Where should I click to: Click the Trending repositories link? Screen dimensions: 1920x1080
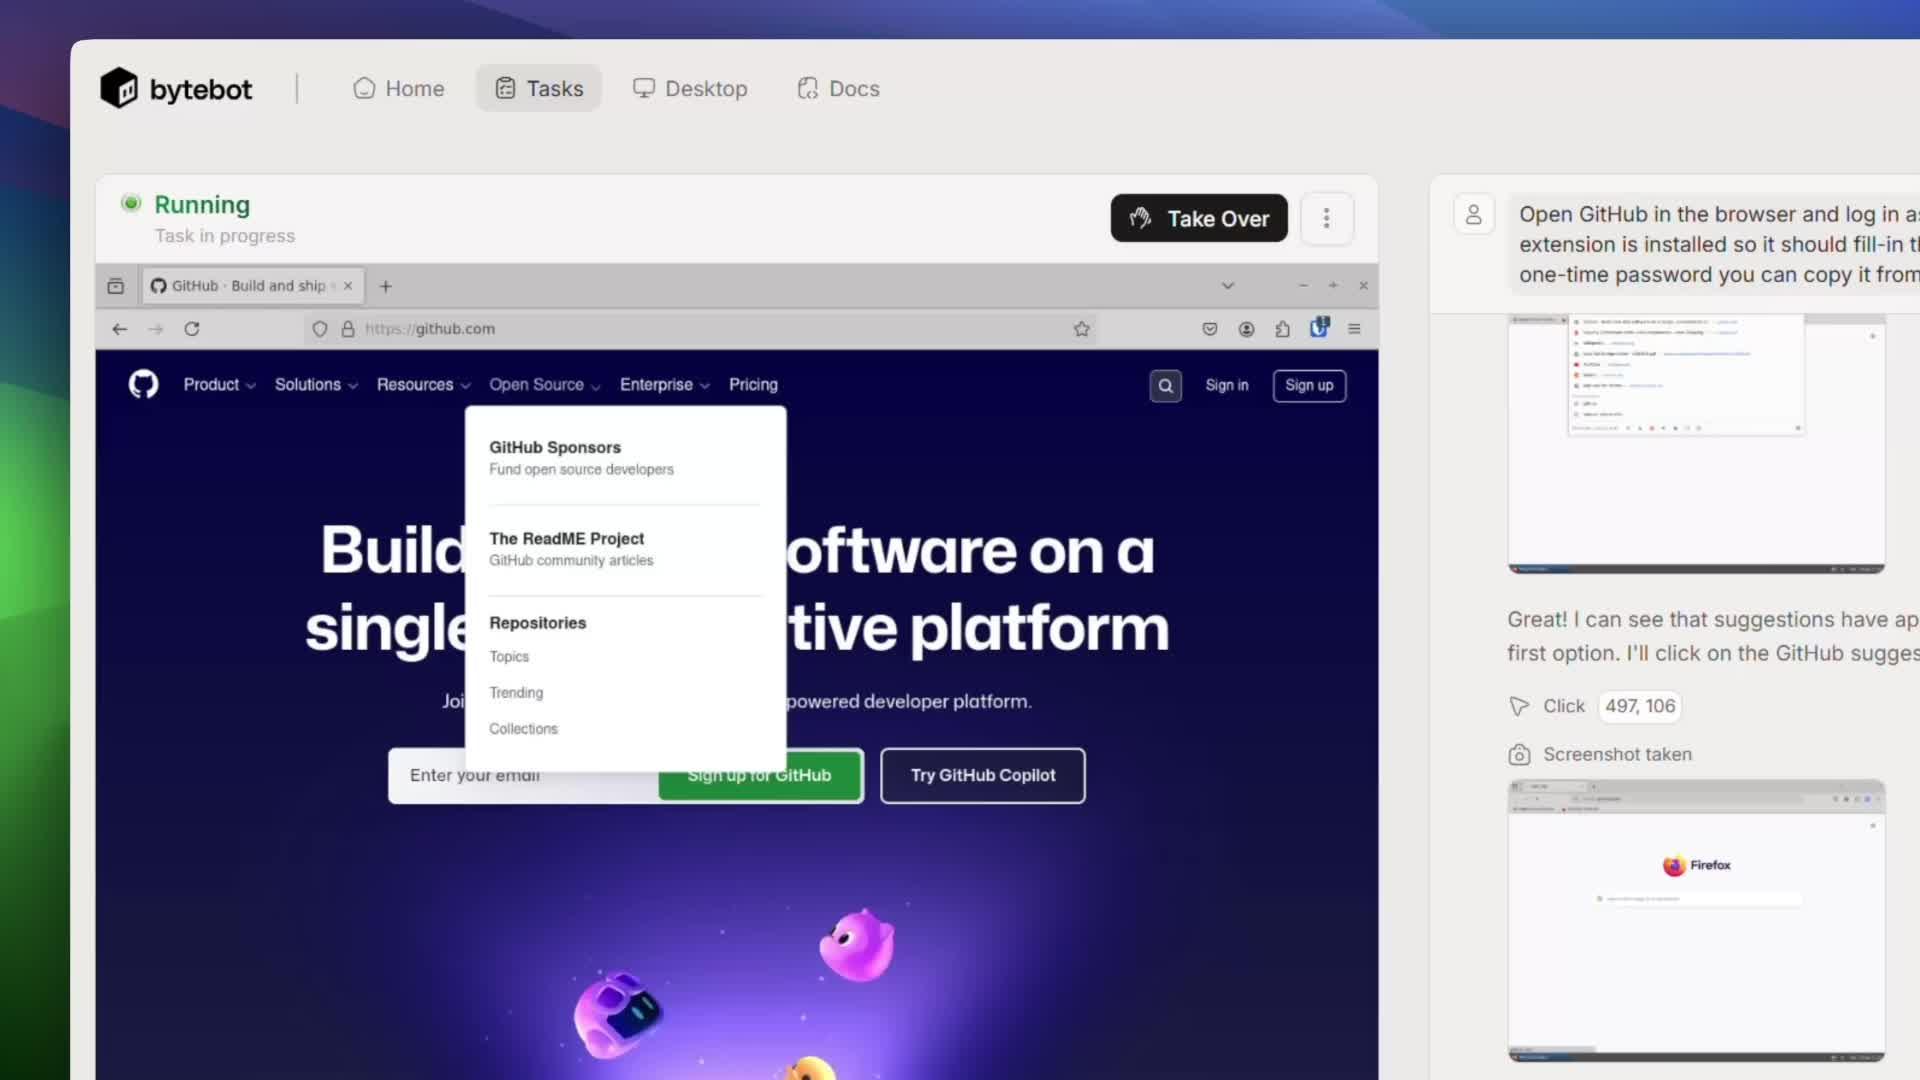pos(516,693)
